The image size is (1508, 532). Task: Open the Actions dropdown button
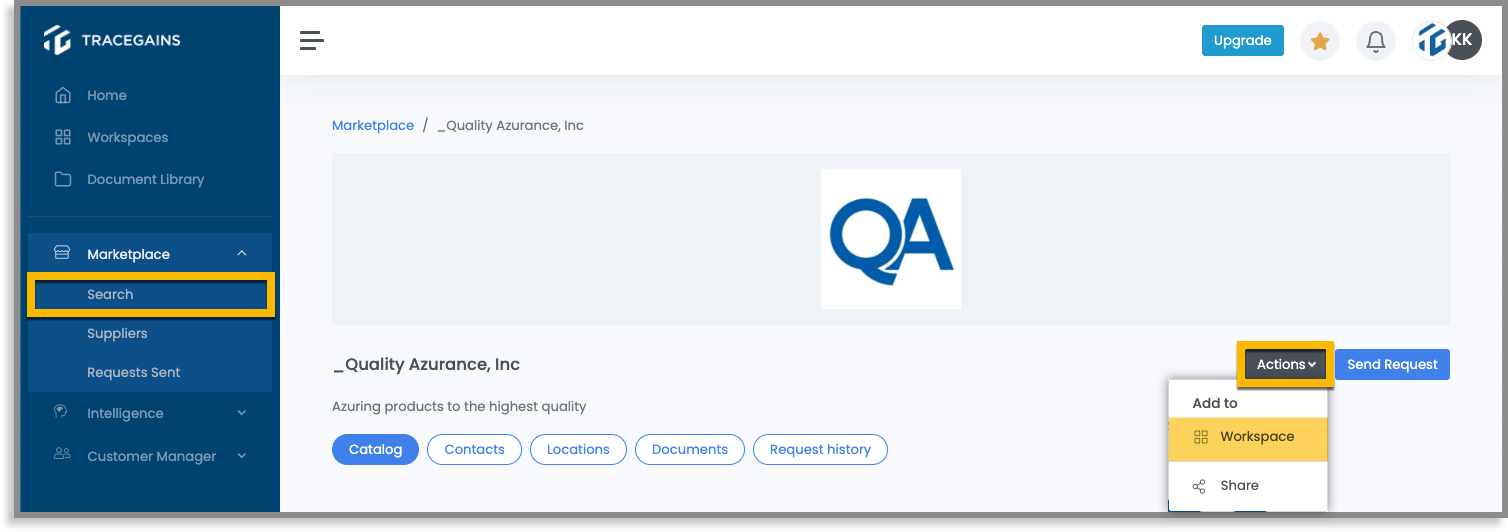point(1286,364)
